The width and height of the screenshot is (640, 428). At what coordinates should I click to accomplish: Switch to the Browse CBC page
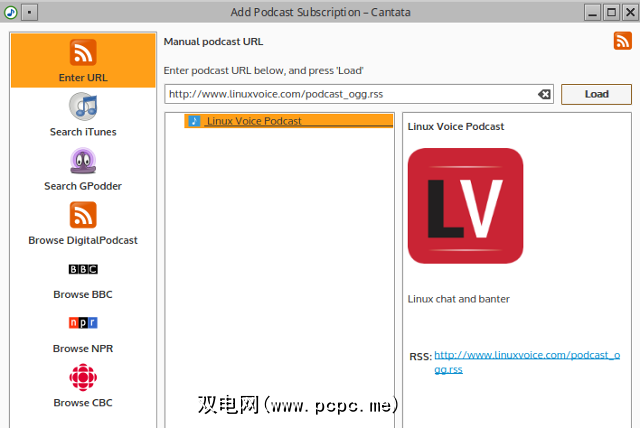(x=83, y=403)
